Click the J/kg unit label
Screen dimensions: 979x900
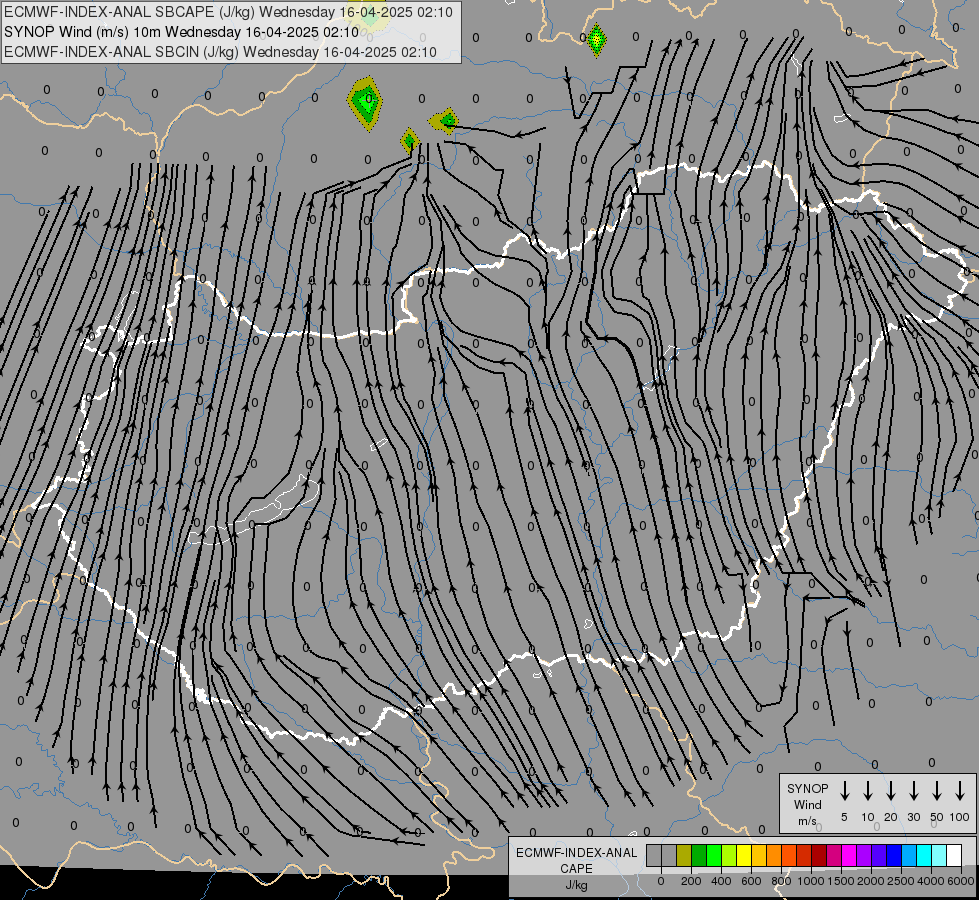point(576,885)
